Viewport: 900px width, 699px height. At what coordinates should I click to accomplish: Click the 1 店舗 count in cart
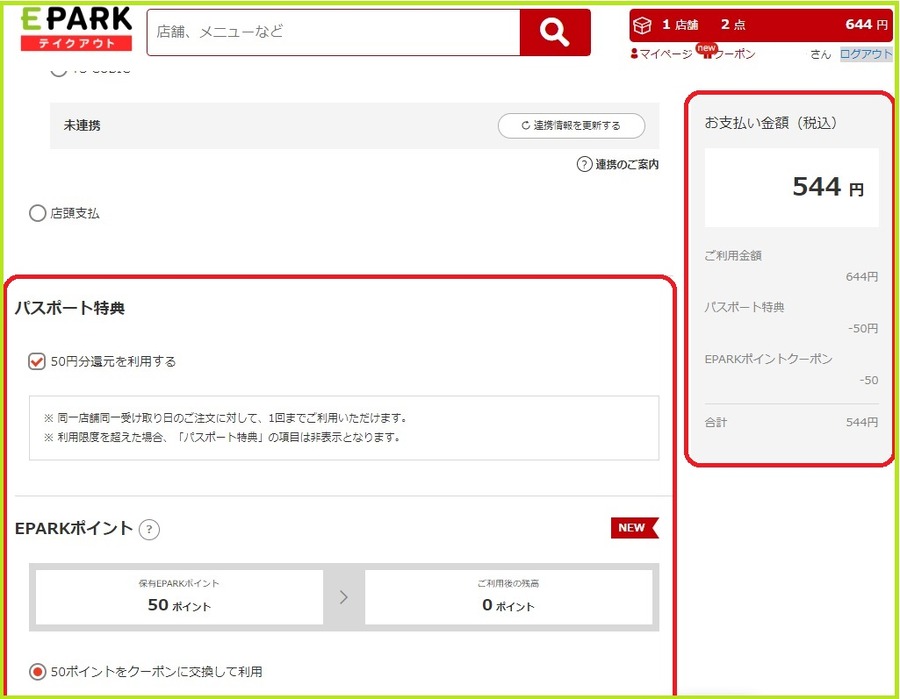click(x=680, y=25)
